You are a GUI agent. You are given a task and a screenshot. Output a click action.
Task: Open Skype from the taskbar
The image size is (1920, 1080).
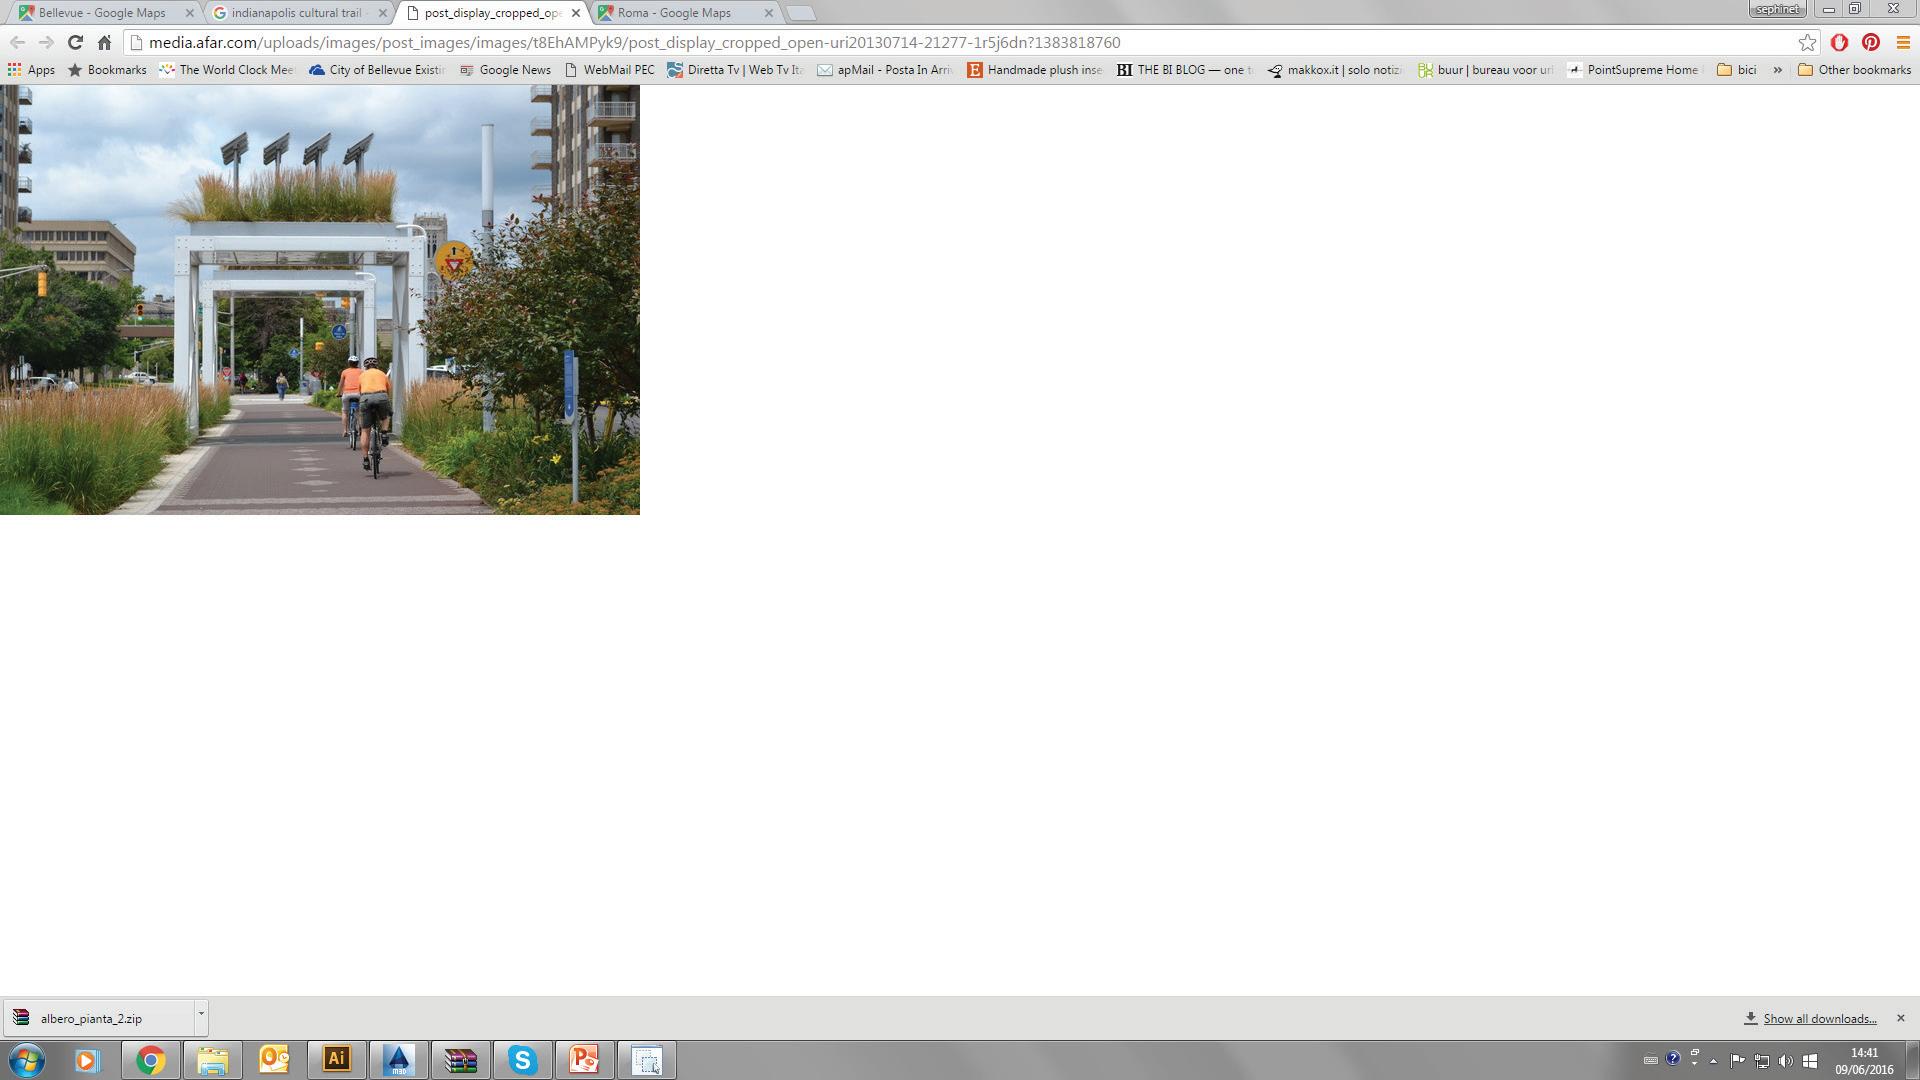[x=522, y=1059]
